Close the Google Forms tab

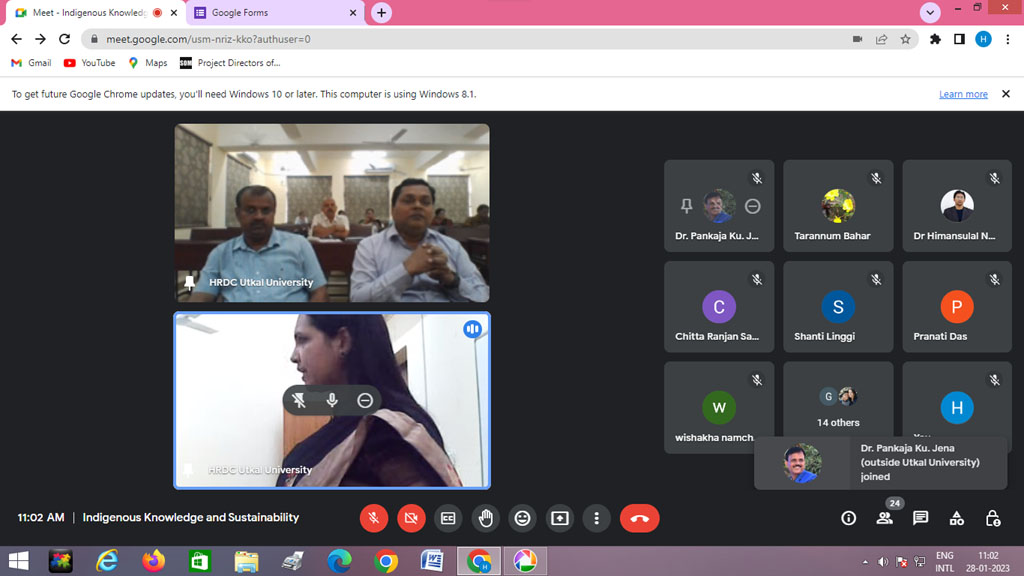353,12
